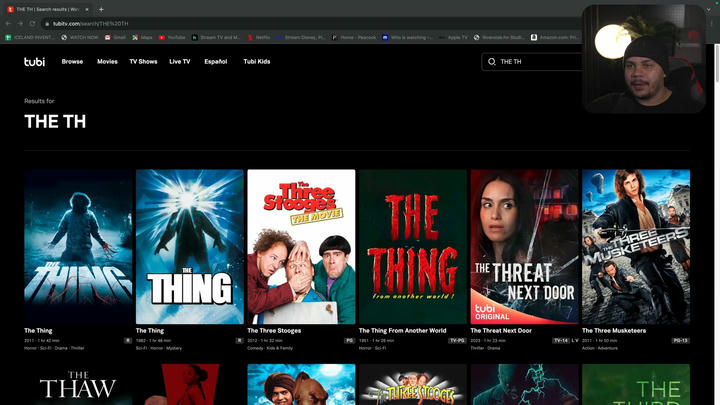Open the Amazon.com bookmark

[555, 37]
